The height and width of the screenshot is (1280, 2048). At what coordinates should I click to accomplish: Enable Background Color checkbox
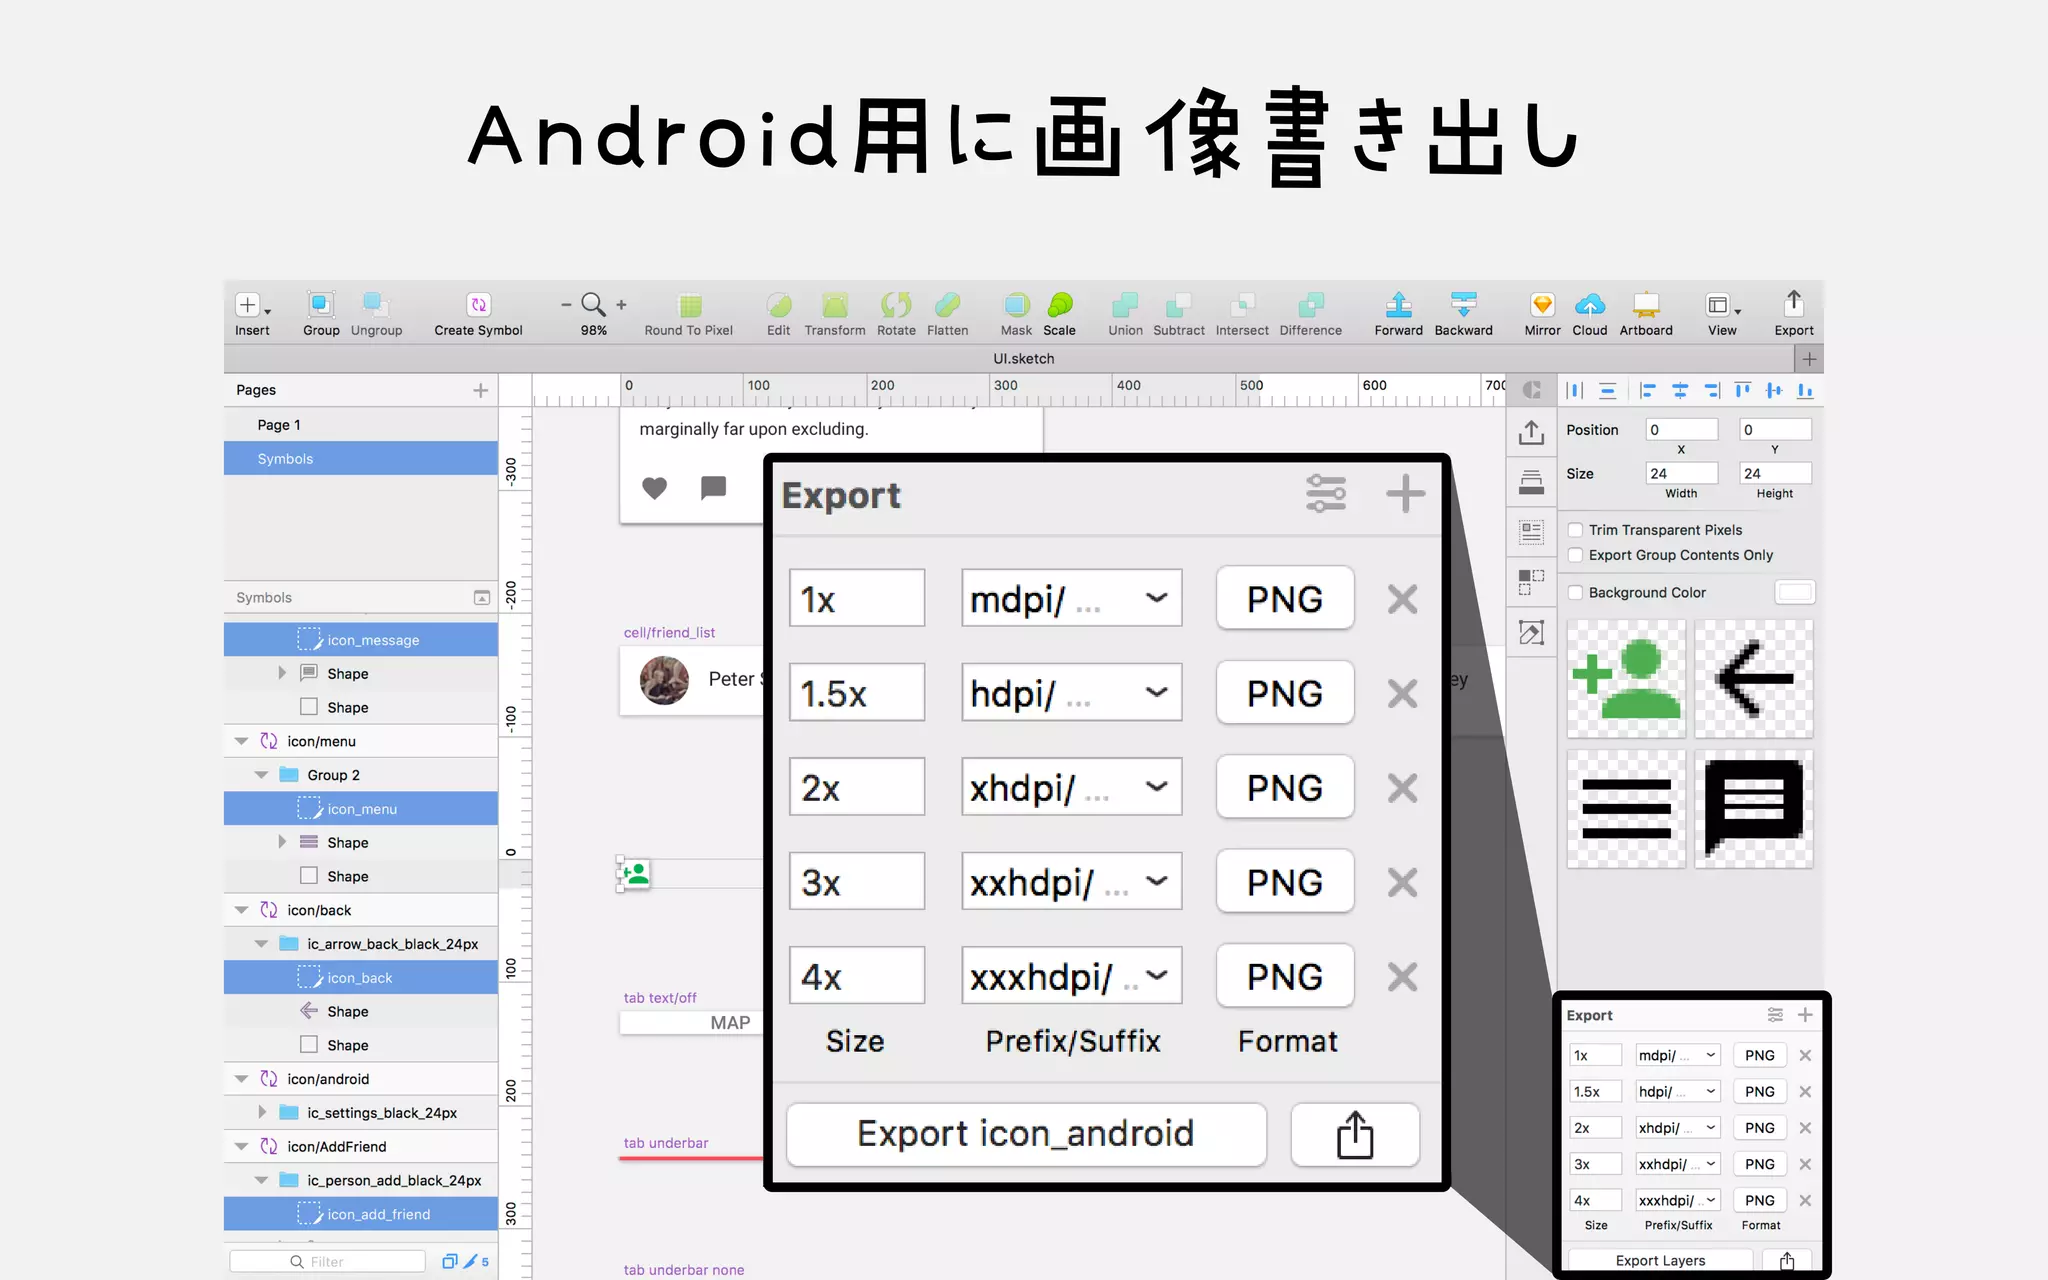coord(1576,593)
